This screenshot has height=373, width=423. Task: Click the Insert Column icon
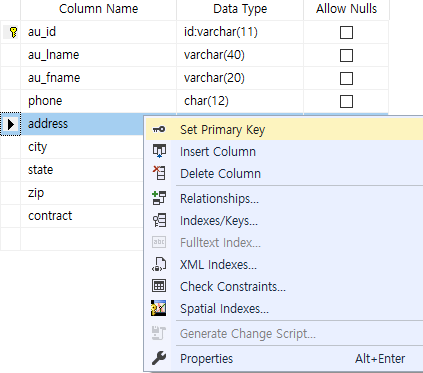pos(159,151)
